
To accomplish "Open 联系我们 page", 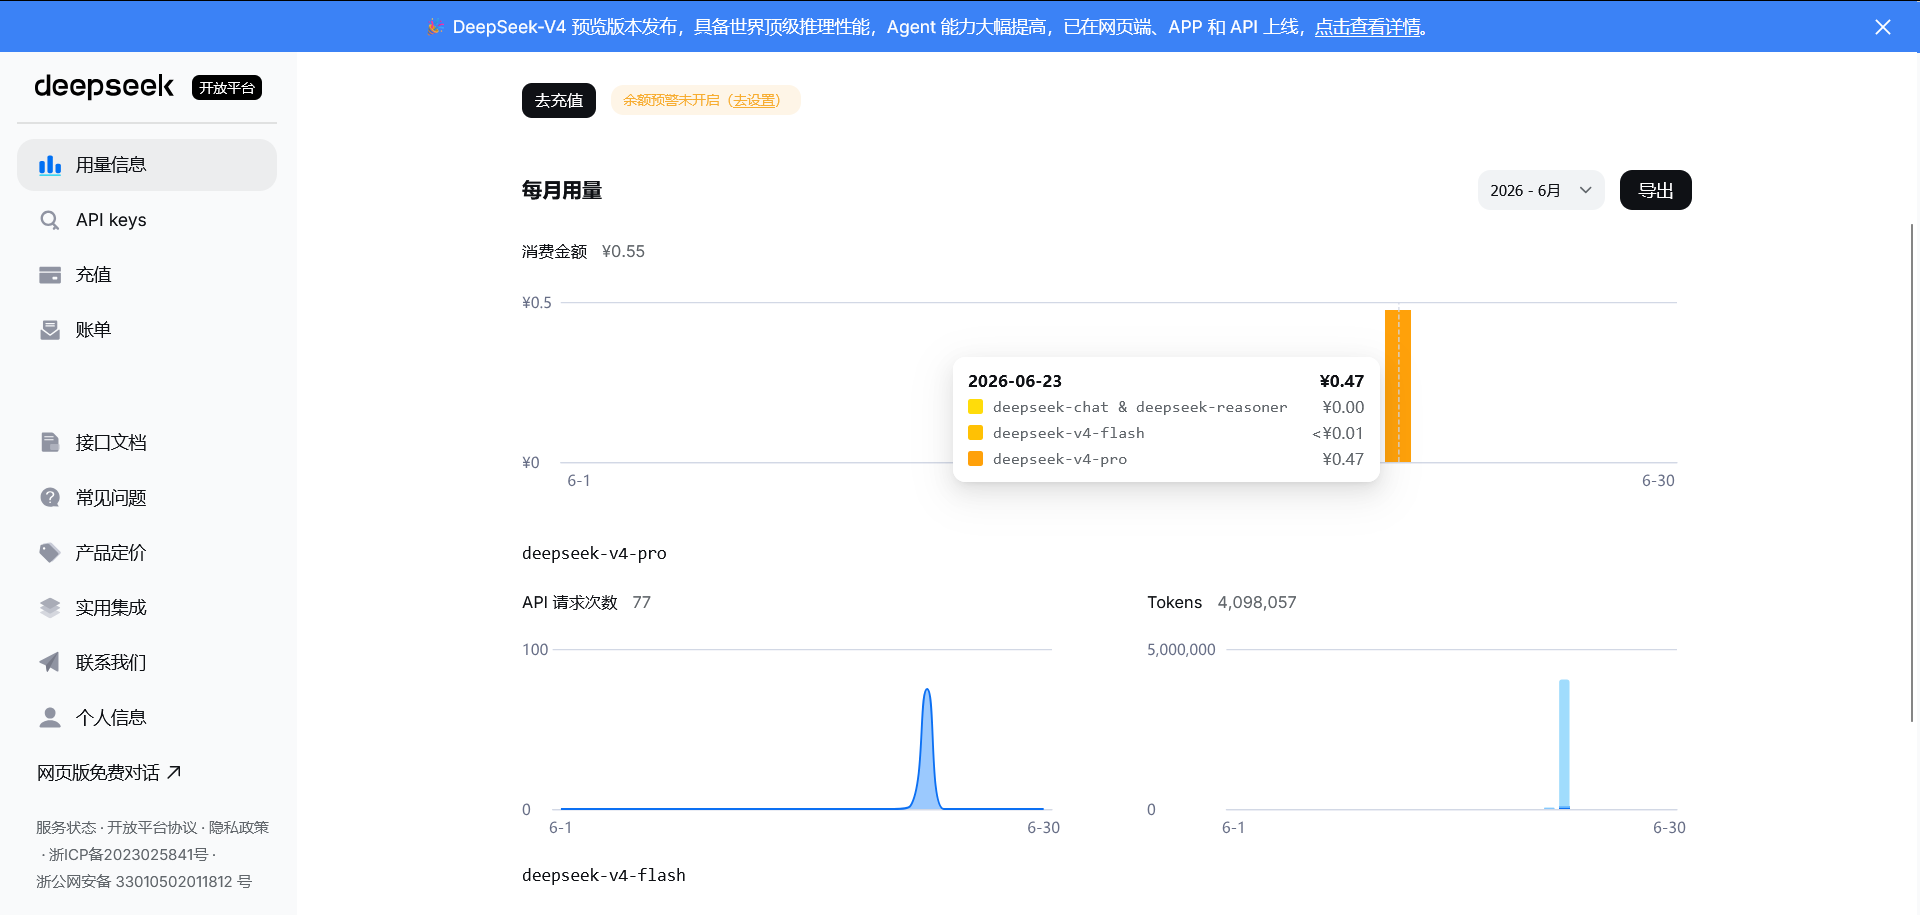I will 147,662.
